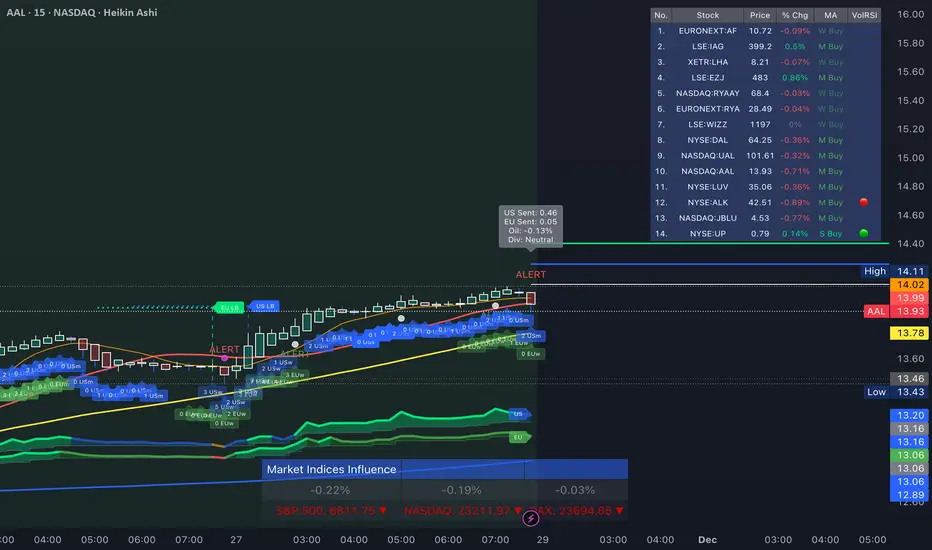
Task: Click the green VolRSI dot for NYSE:UP
Action: coord(864,233)
